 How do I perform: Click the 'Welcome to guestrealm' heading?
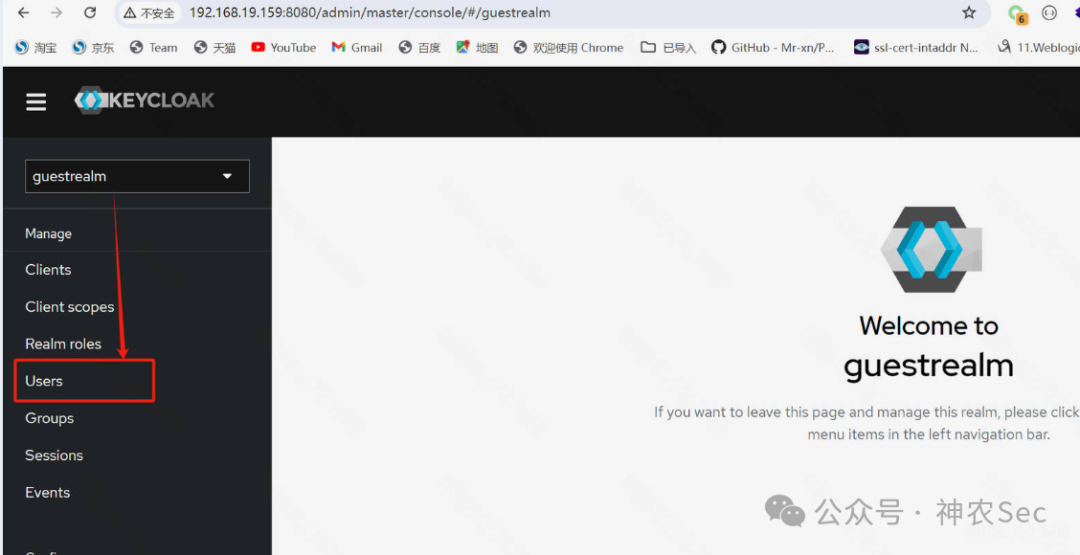point(928,346)
